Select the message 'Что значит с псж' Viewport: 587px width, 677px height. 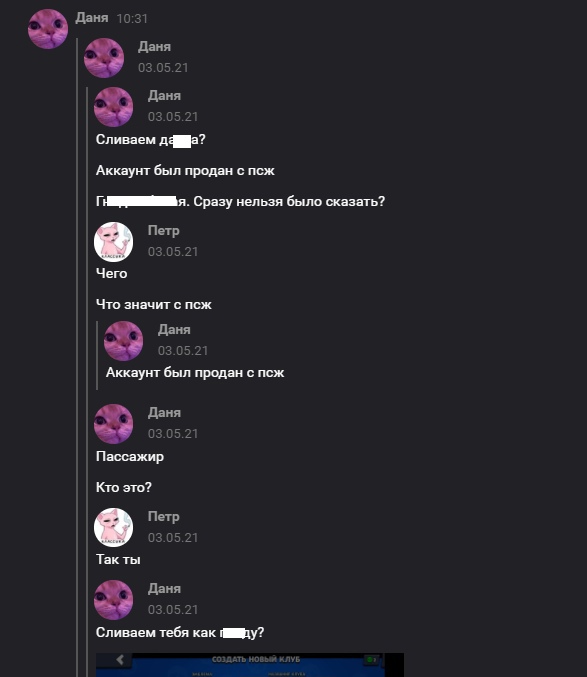point(154,304)
